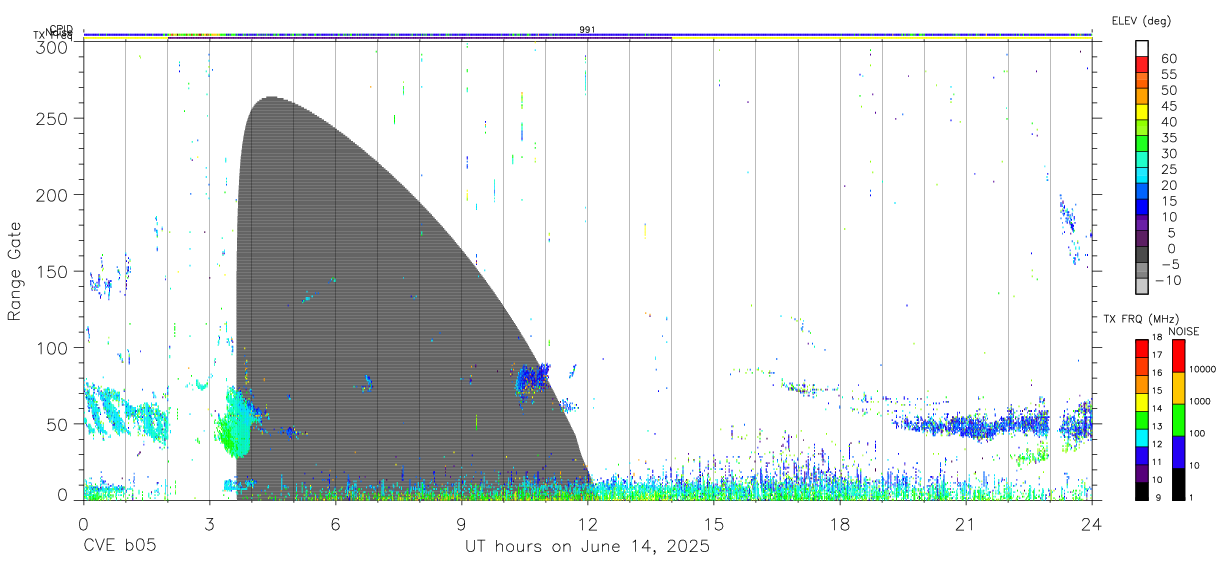Select the blue NOISE swatch between 100 and 10
This screenshot has height=567, width=1228.
point(1178,451)
